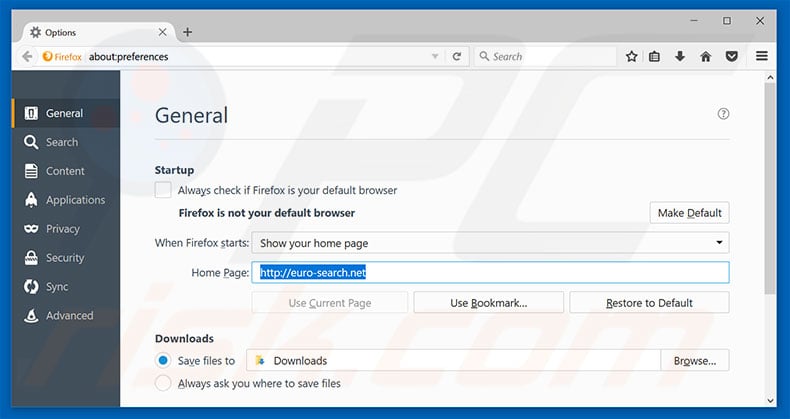Maximize the Firefox window
The height and width of the screenshot is (419, 790).
click(x=727, y=21)
